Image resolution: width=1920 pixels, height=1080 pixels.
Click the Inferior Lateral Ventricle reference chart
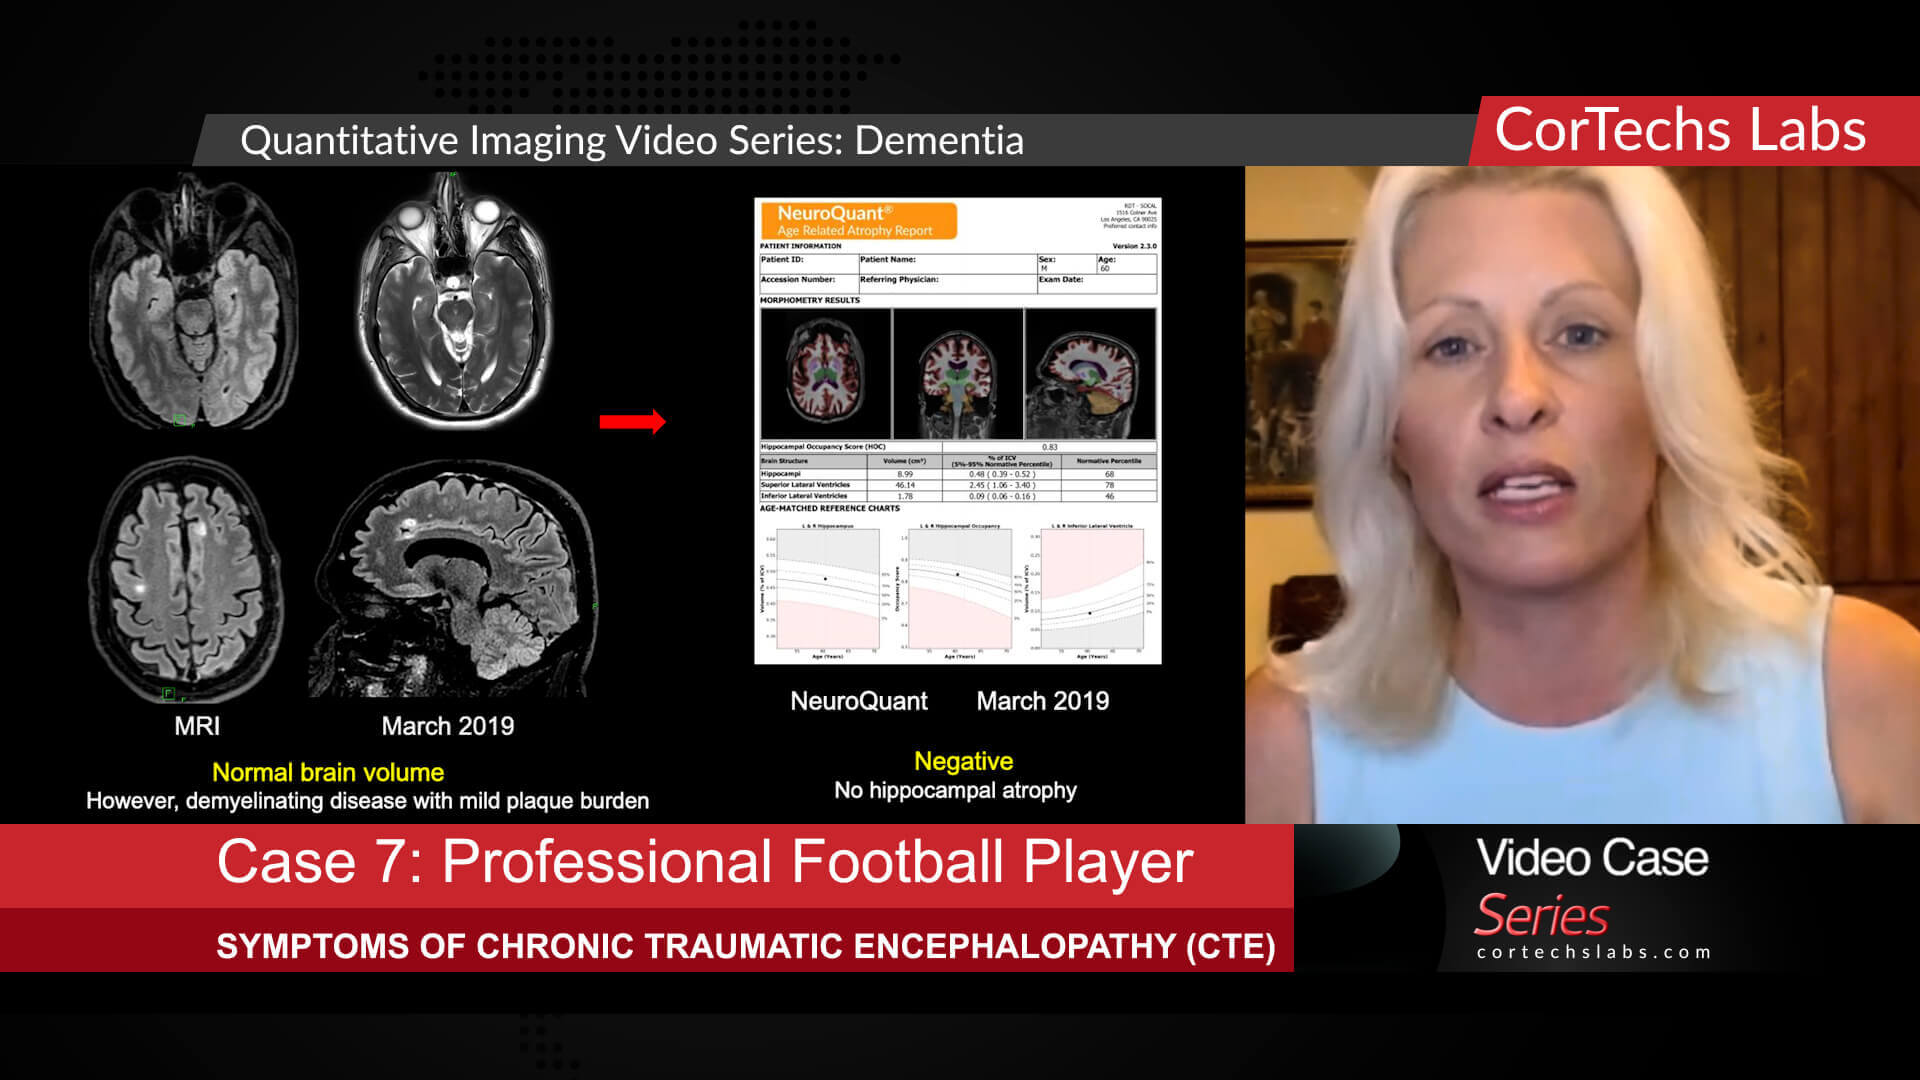(x=1089, y=591)
